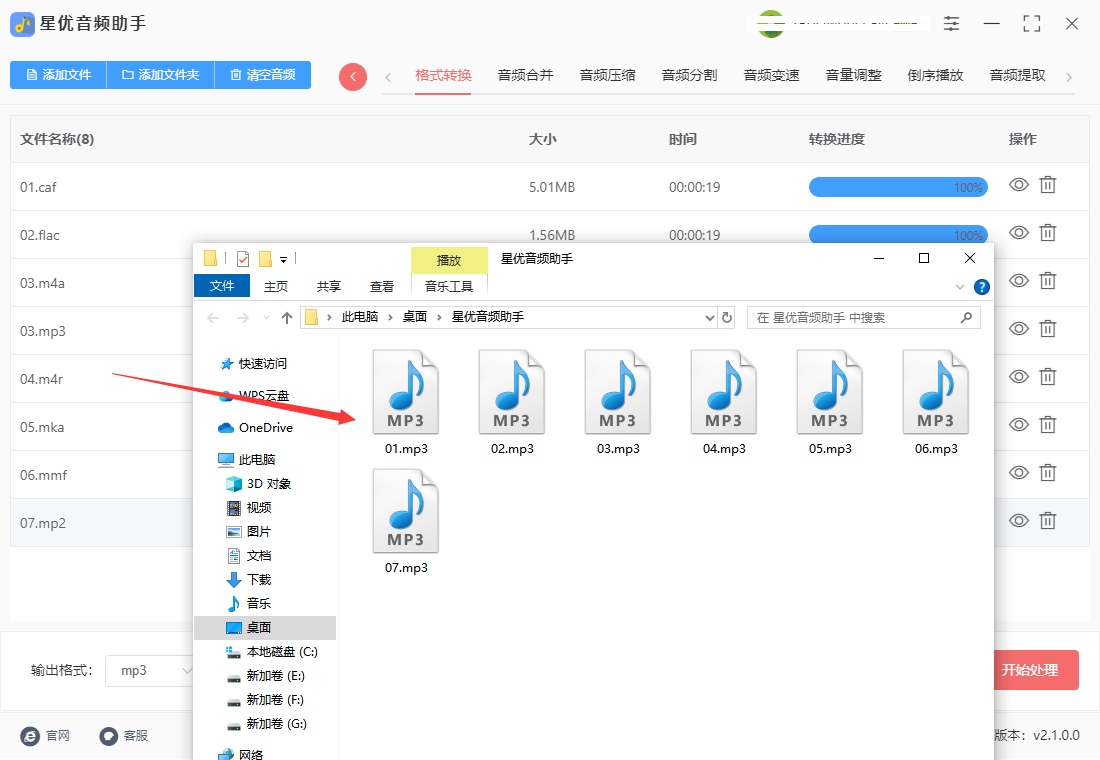Delete 05.mka with its trash icon
The width and height of the screenshot is (1100, 760).
coord(1047,425)
